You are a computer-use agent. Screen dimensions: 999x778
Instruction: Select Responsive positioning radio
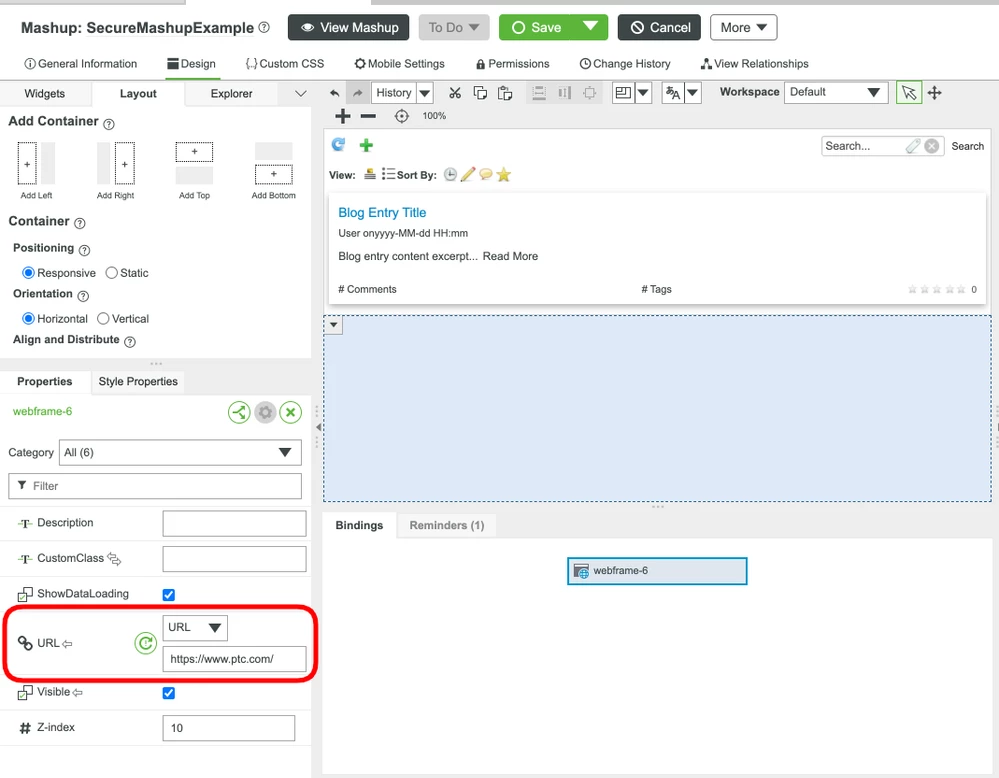point(28,273)
